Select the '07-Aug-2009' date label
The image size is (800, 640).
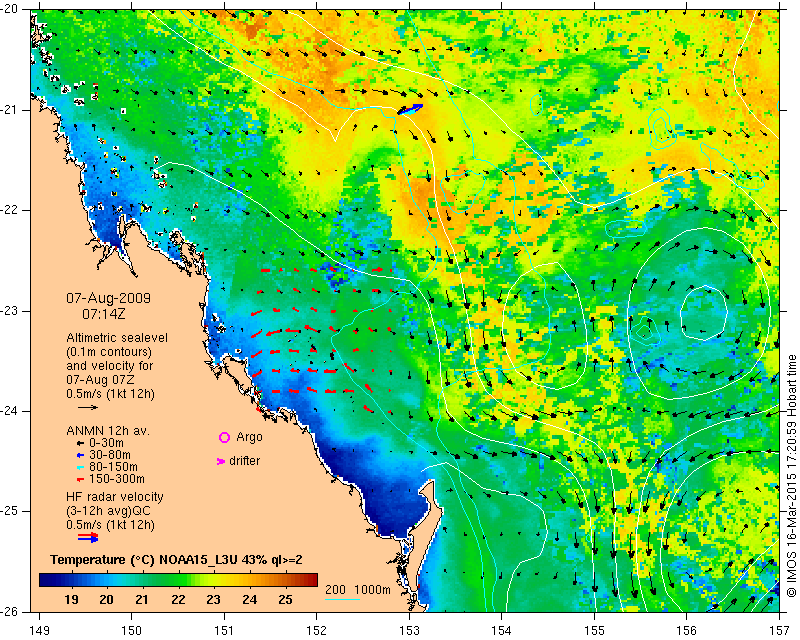point(109,298)
